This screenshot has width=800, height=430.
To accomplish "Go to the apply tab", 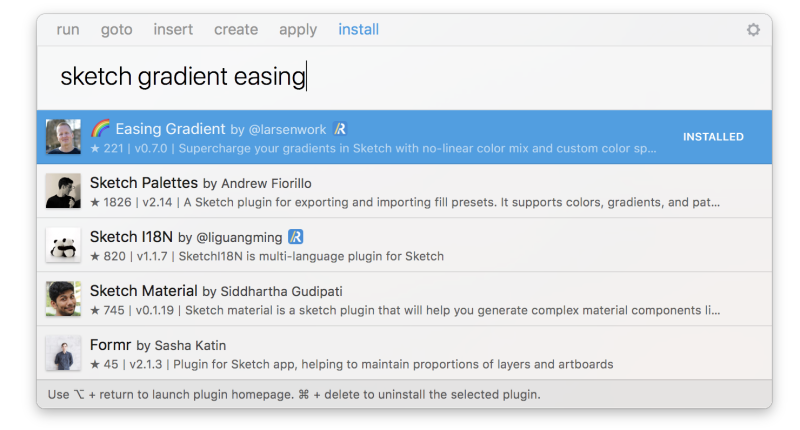I will 298,30.
